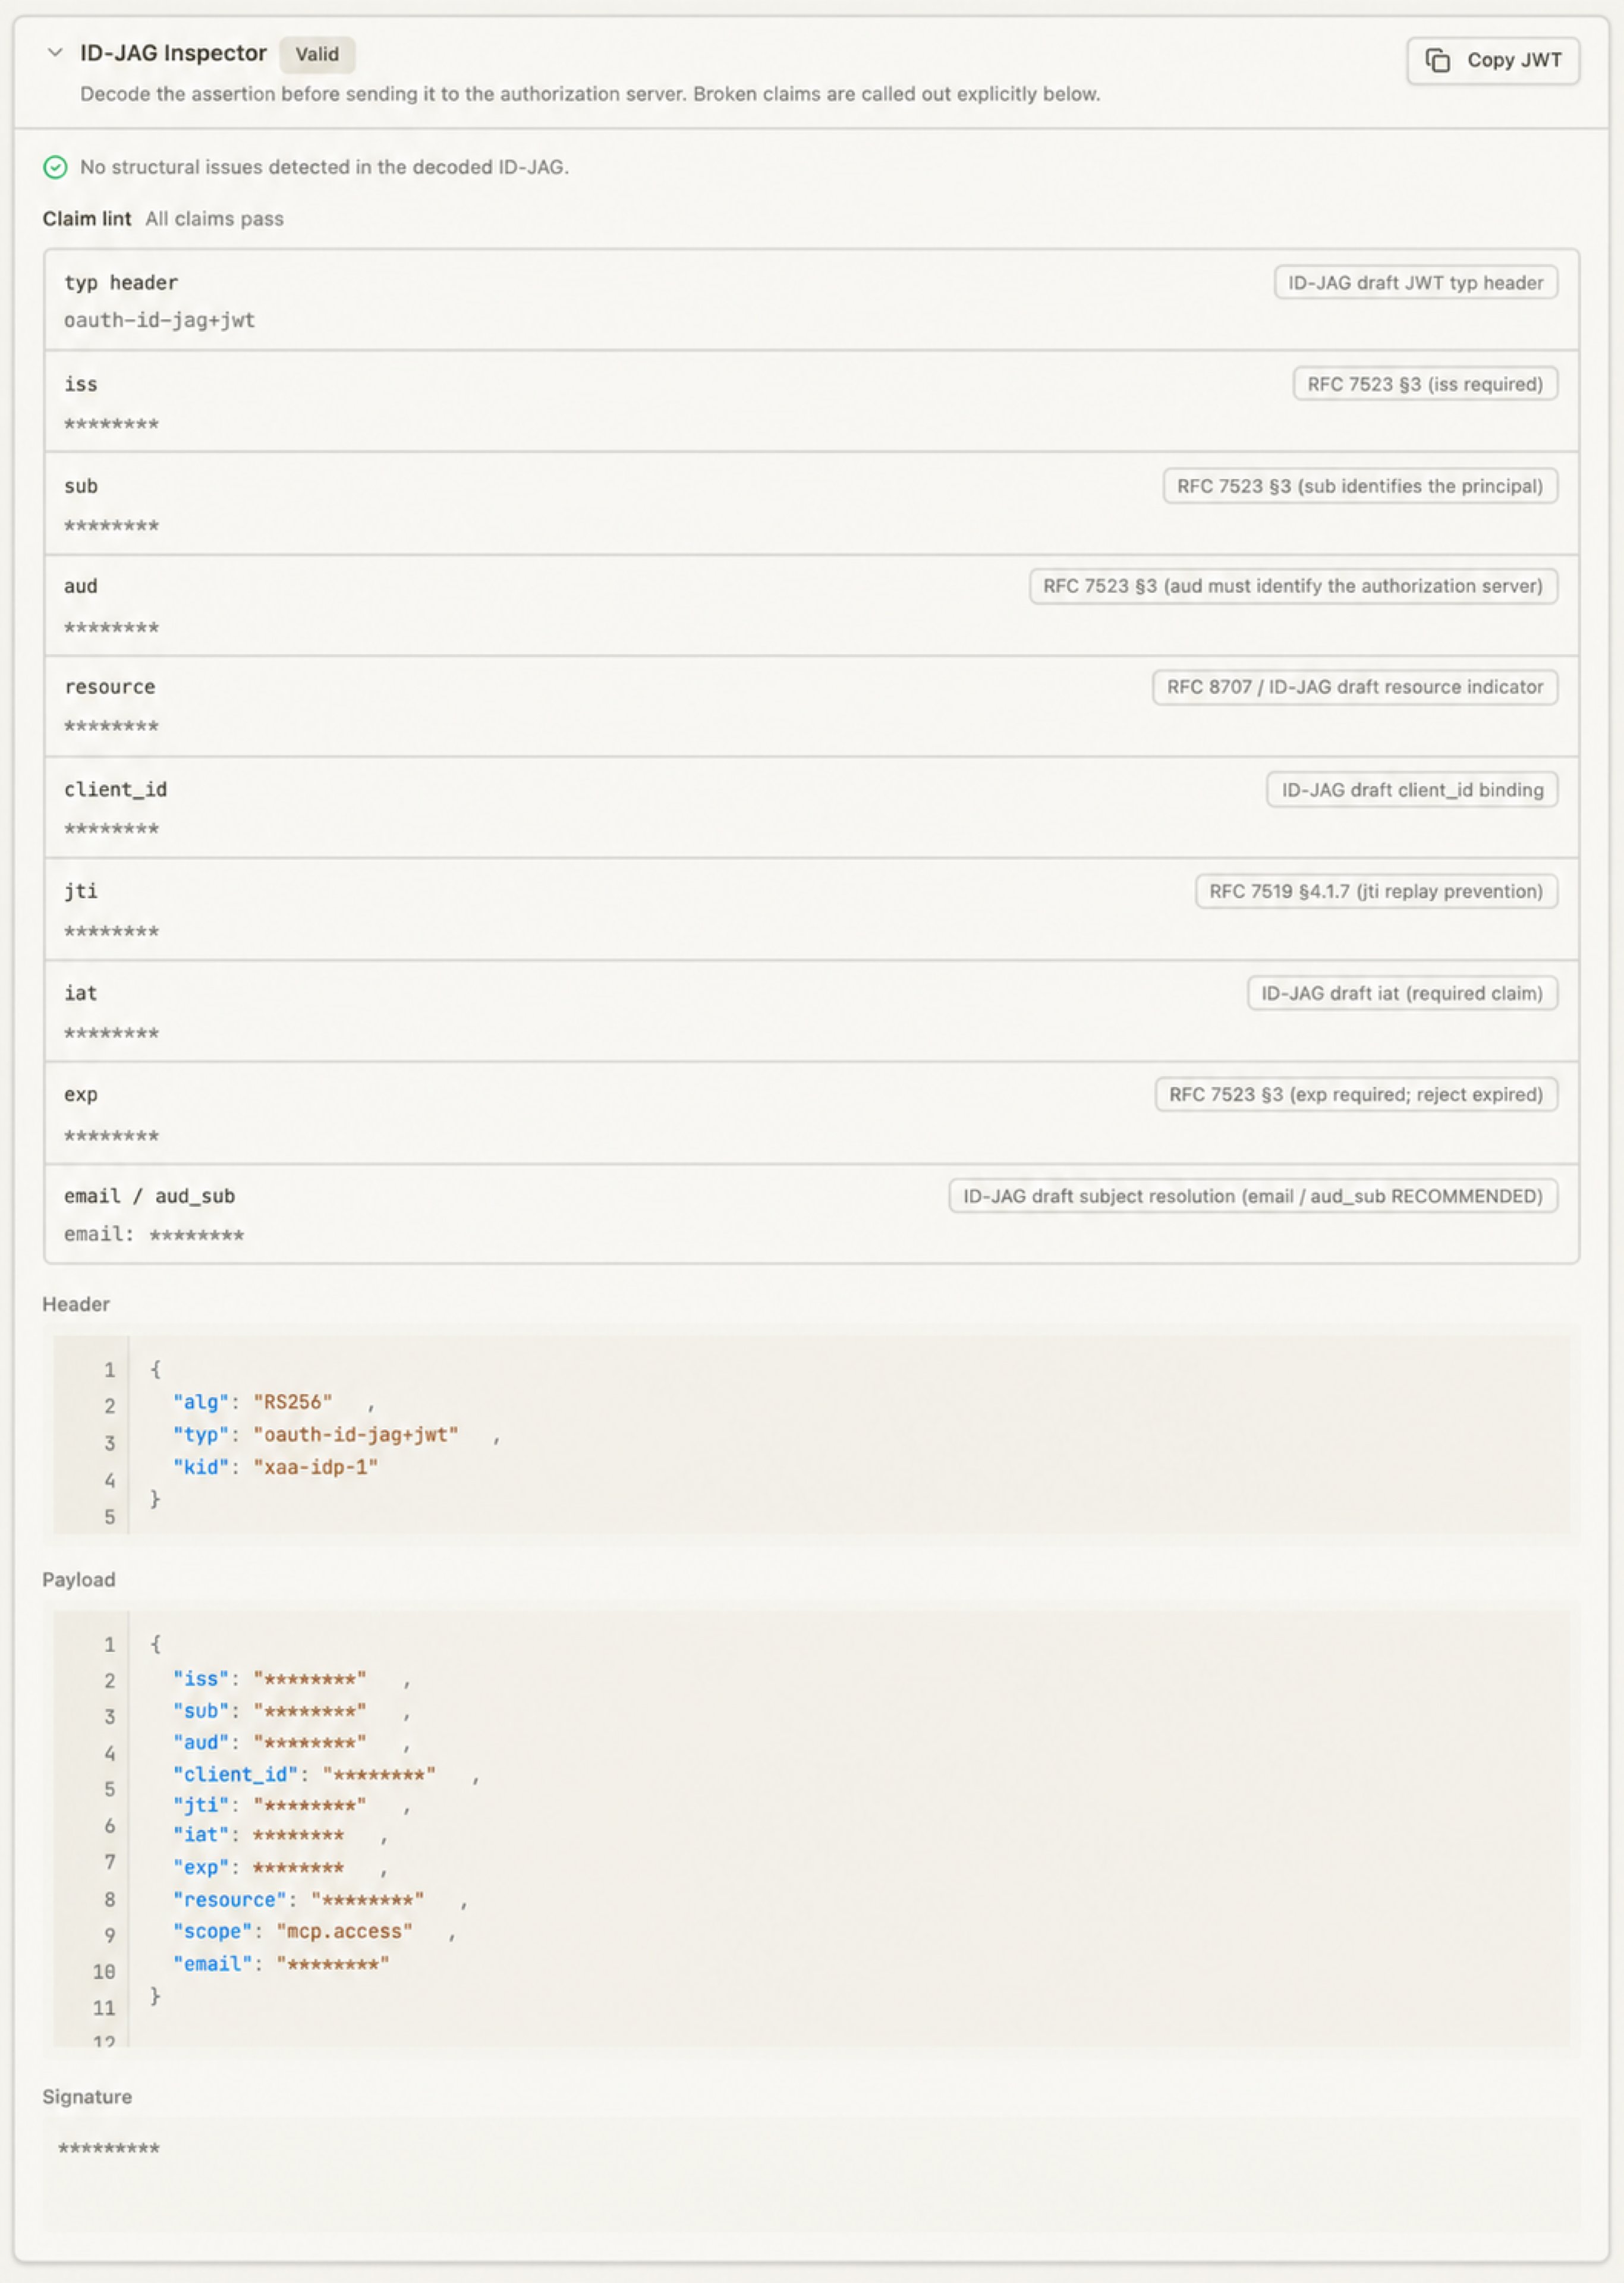The height and width of the screenshot is (2283, 1624).
Task: Click the "iat" line in Payload JSON
Action: (x=281, y=1835)
